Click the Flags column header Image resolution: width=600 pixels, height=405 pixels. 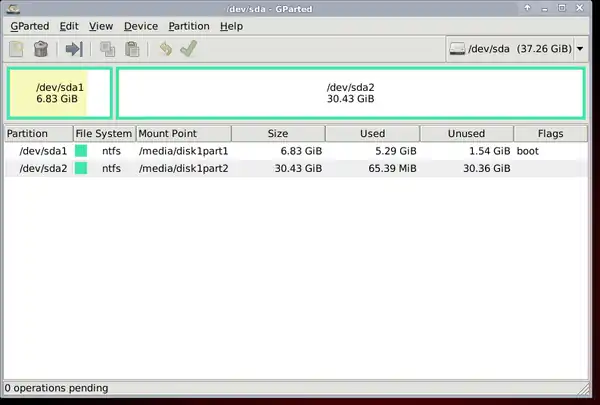(x=549, y=133)
